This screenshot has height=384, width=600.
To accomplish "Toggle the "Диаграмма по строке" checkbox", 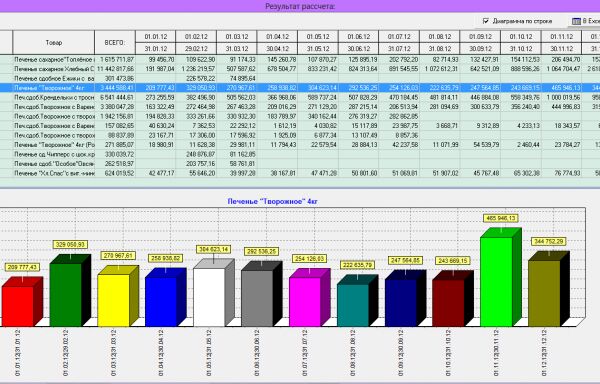I will pos(486,21).
